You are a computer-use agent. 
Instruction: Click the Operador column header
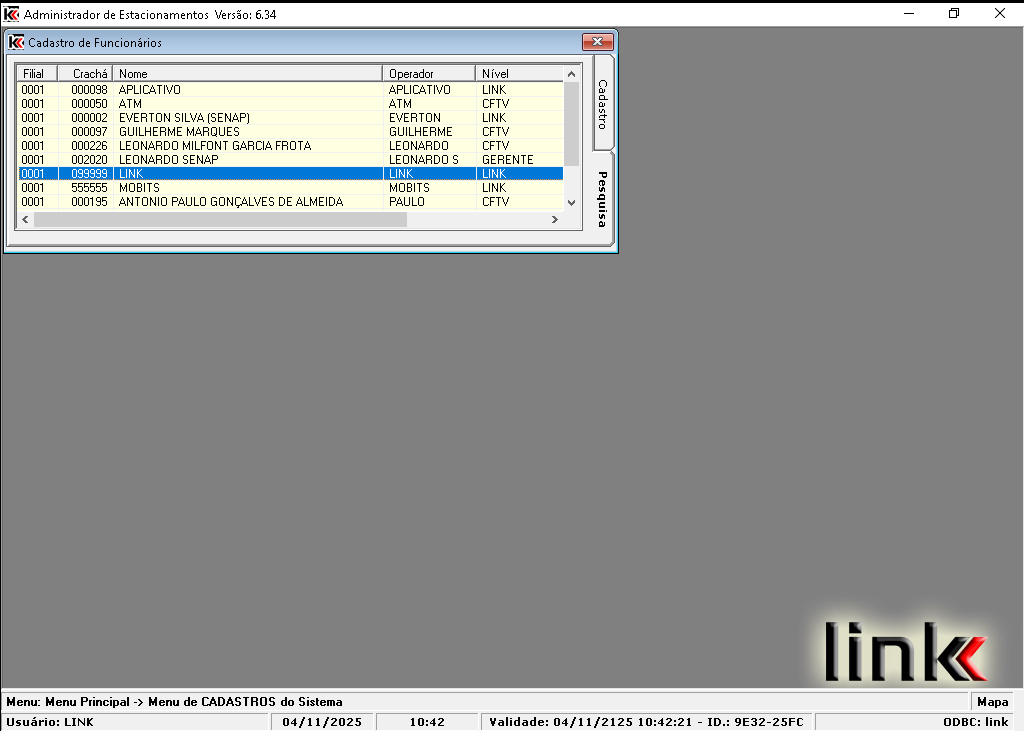point(428,74)
